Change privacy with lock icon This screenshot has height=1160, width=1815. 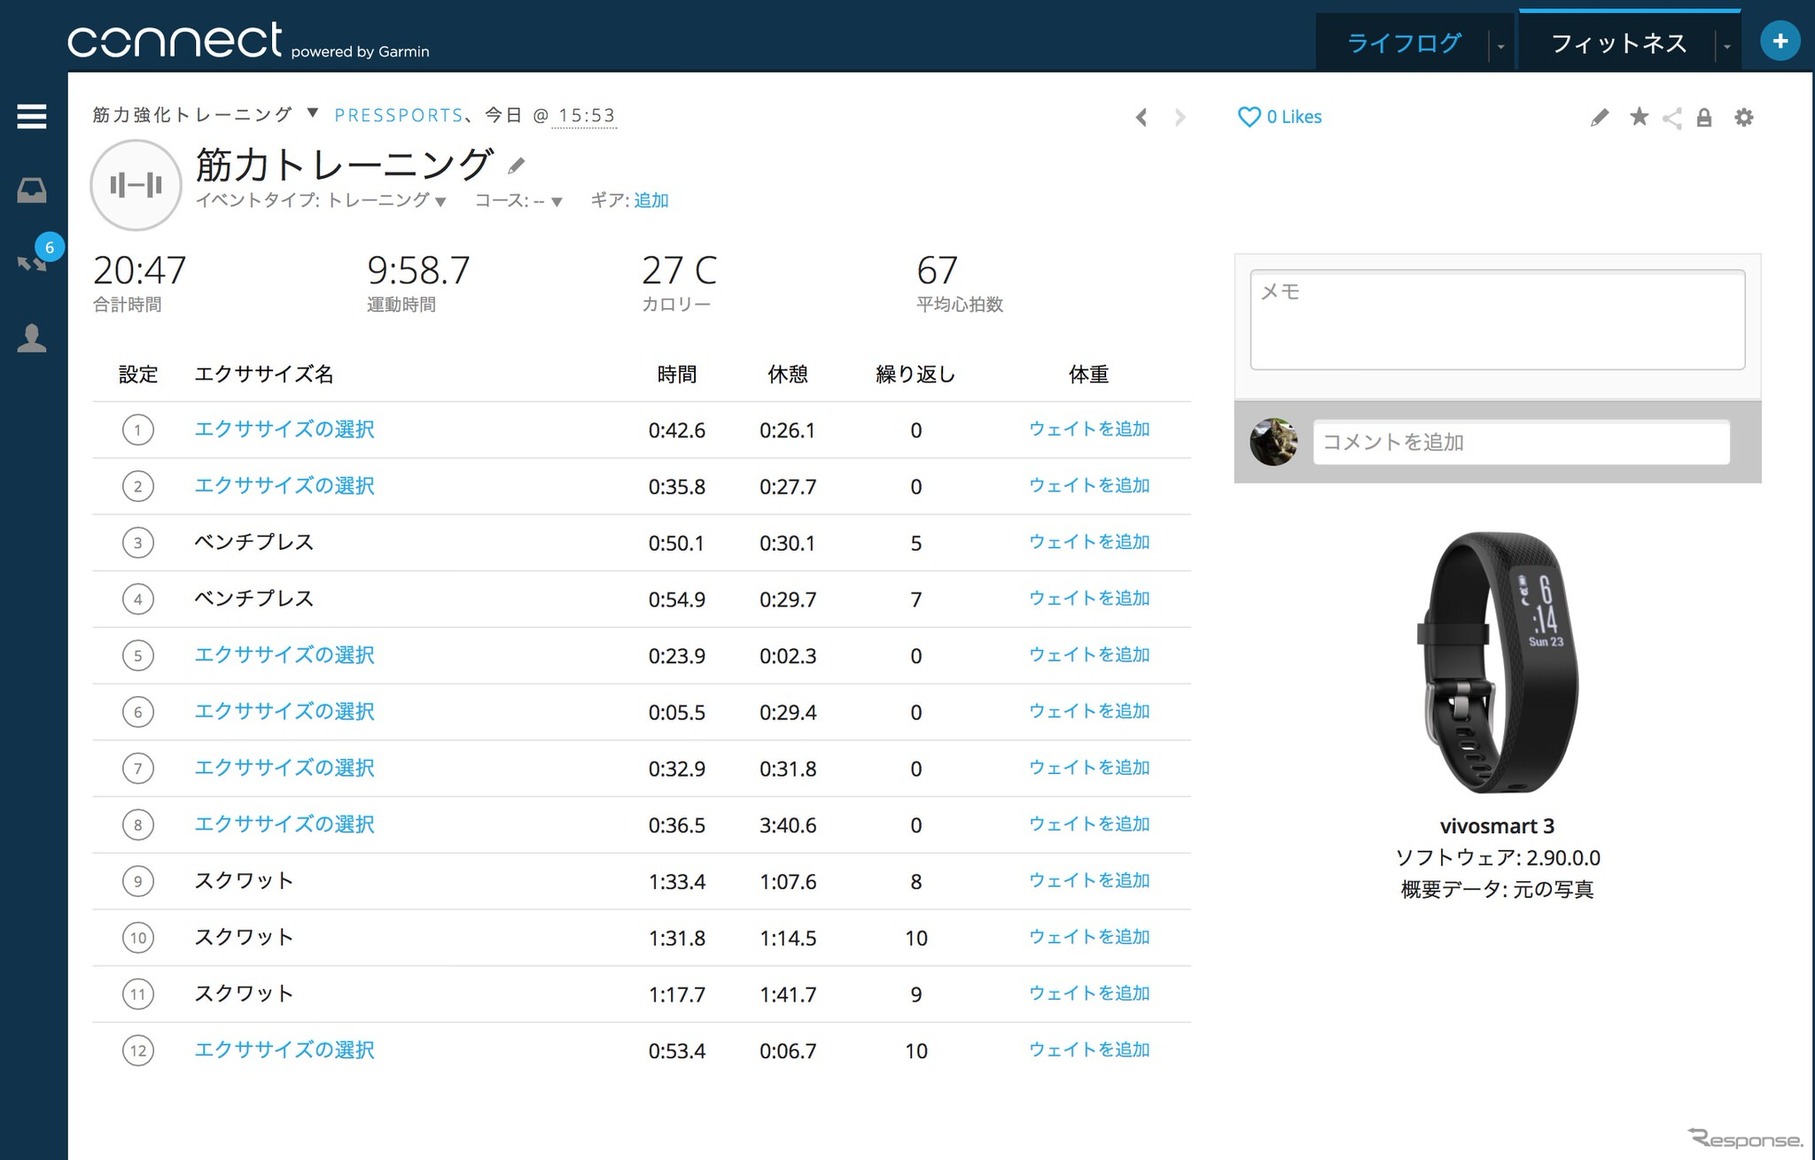point(1705,118)
